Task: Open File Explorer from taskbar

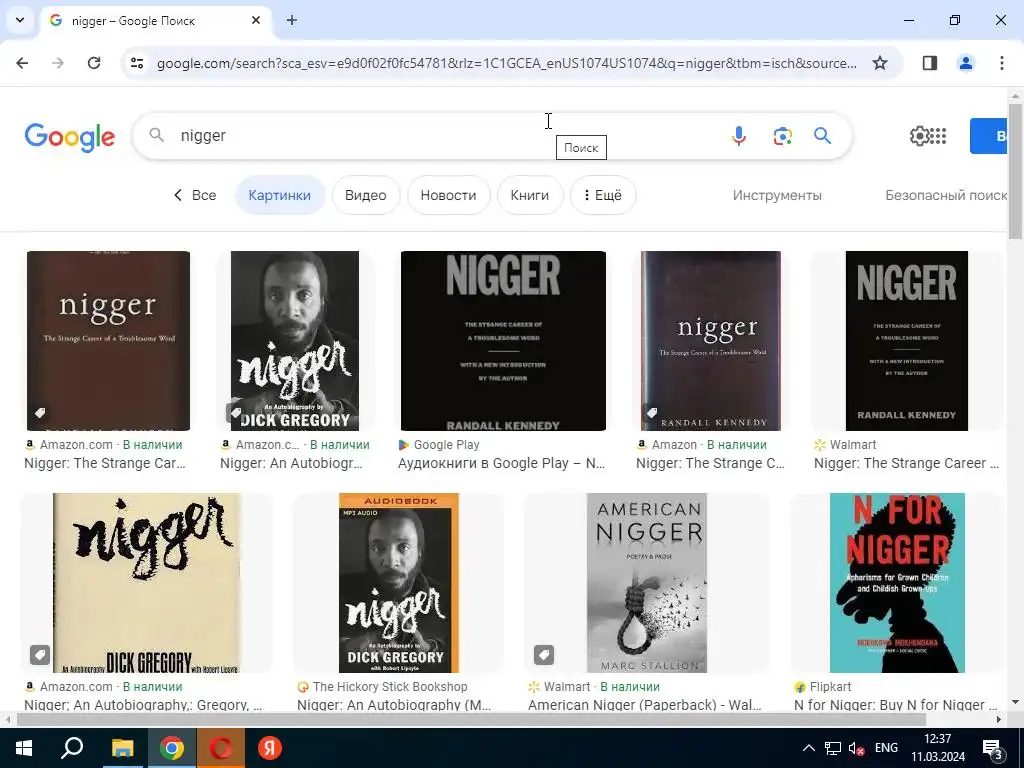Action: click(x=122, y=748)
